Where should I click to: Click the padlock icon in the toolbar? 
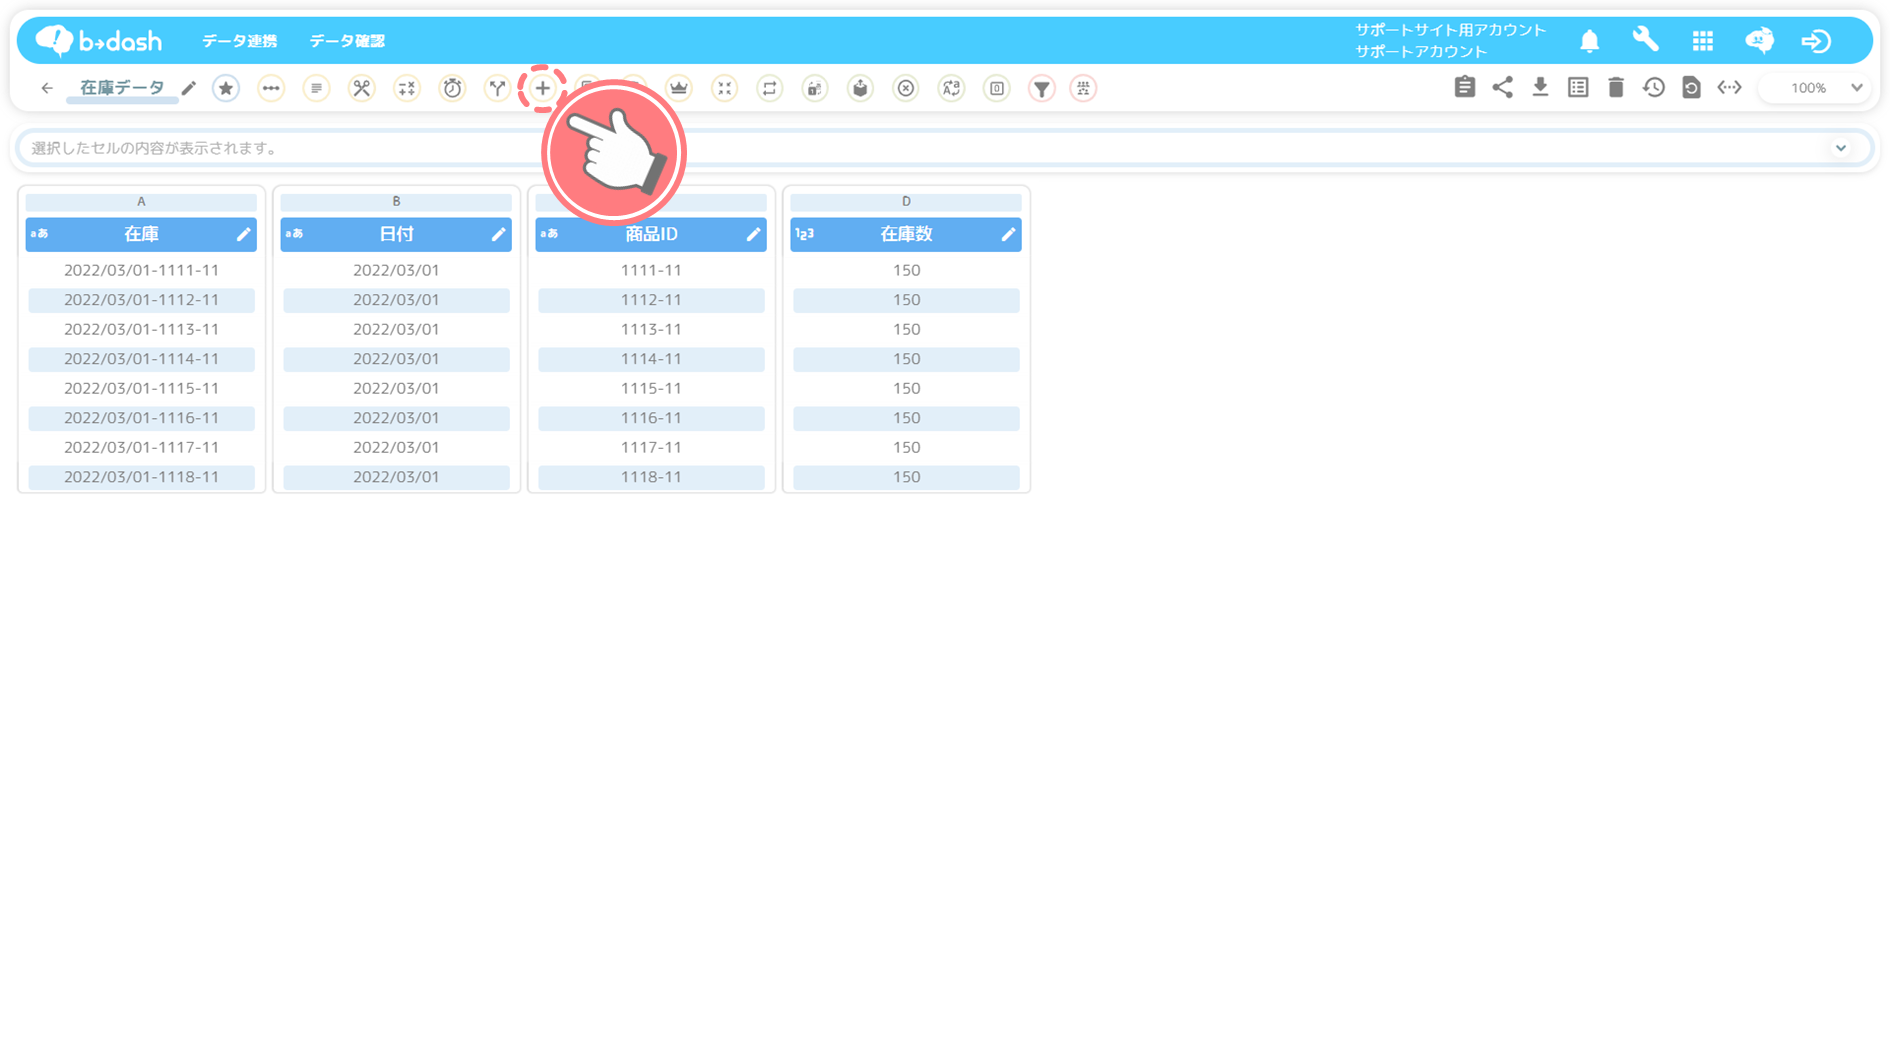click(x=815, y=88)
